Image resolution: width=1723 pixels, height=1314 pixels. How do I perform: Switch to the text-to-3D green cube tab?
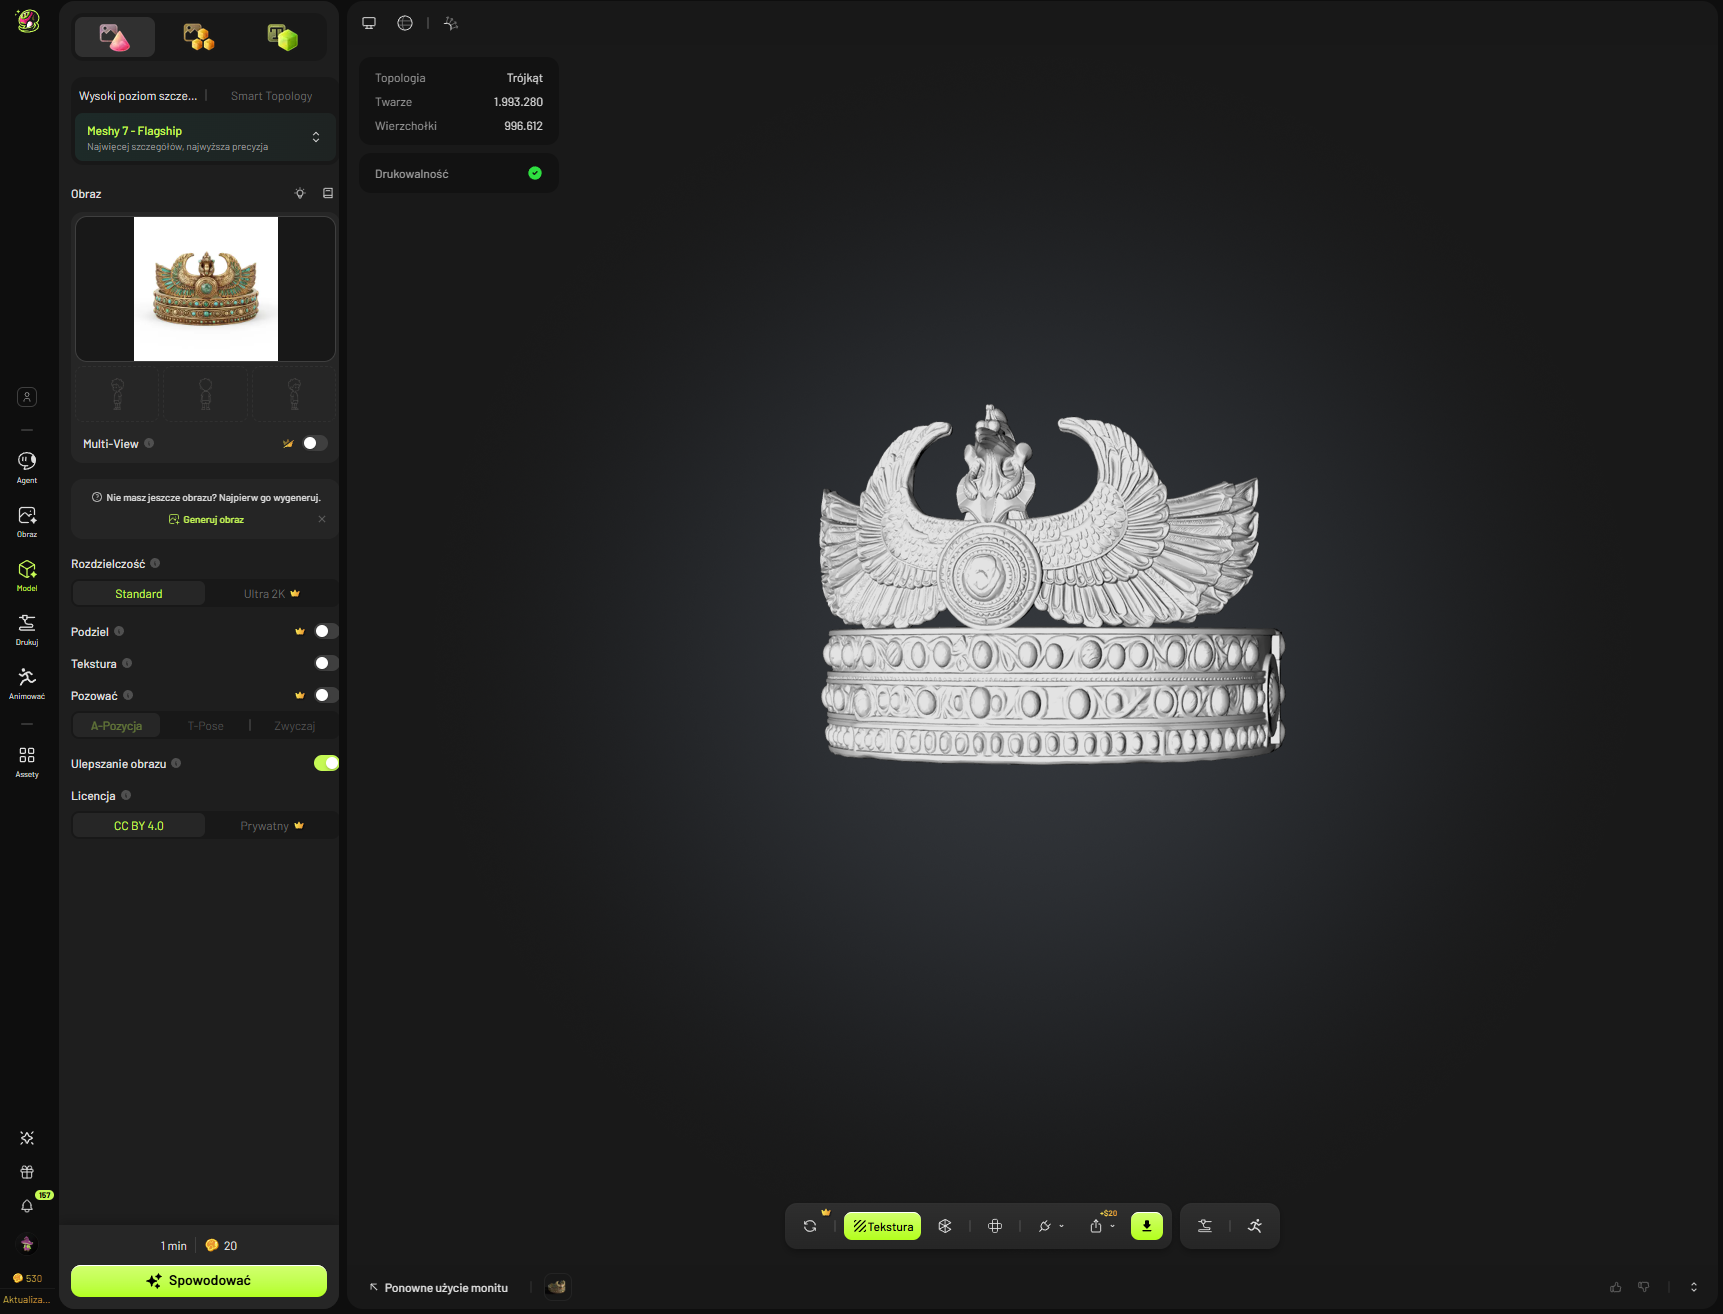click(283, 38)
